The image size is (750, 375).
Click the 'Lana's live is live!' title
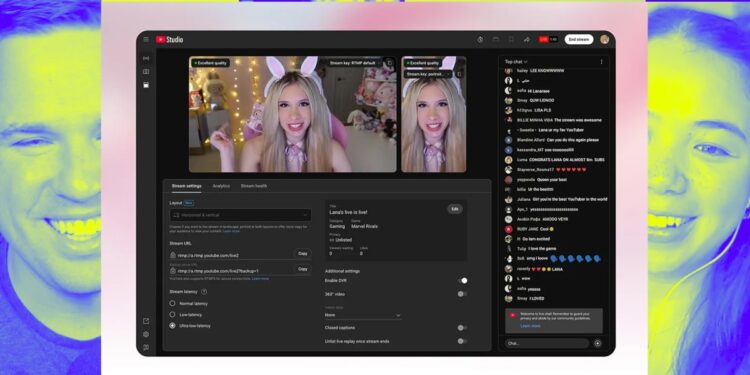(348, 212)
